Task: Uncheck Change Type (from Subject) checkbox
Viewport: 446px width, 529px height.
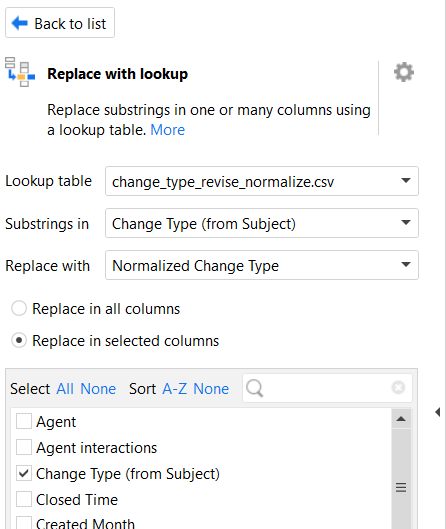Action: [24, 473]
